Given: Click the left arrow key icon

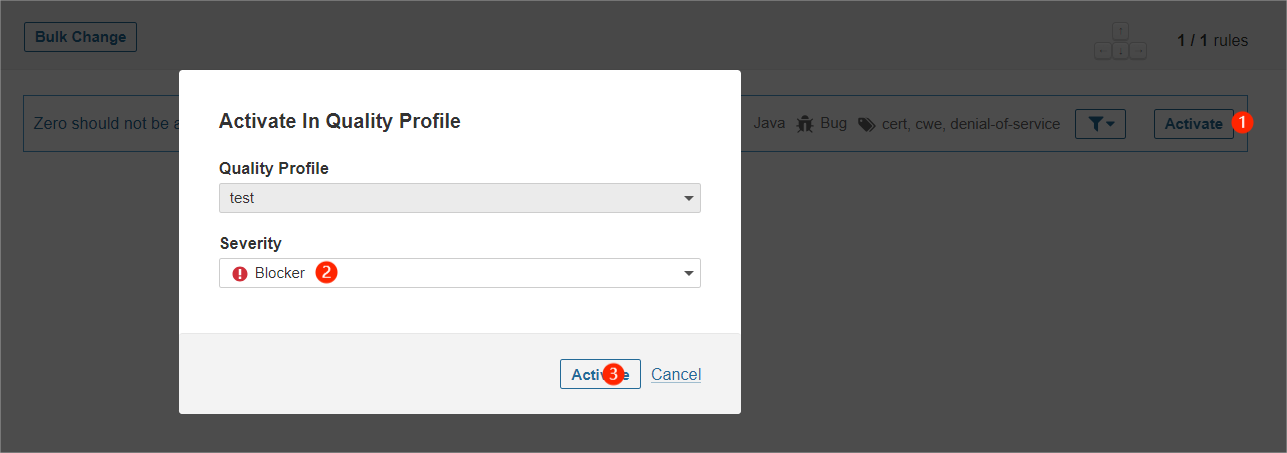Looking at the screenshot, I should (x=1102, y=50).
